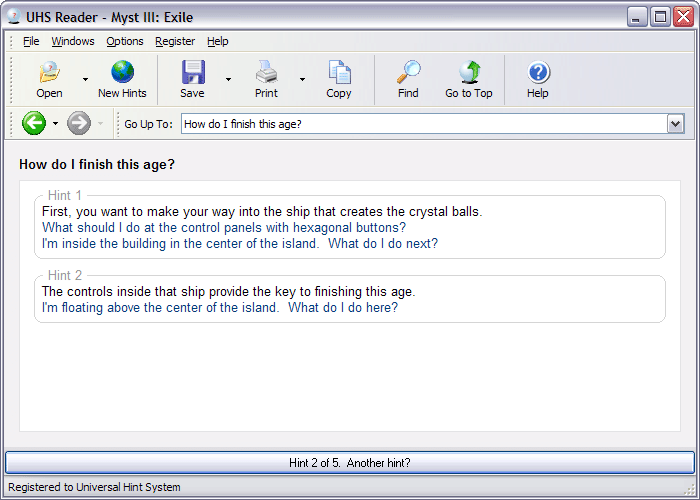Screen dimensions: 700x500
Task: Click the Save floppy disk icon
Action: [x=193, y=72]
